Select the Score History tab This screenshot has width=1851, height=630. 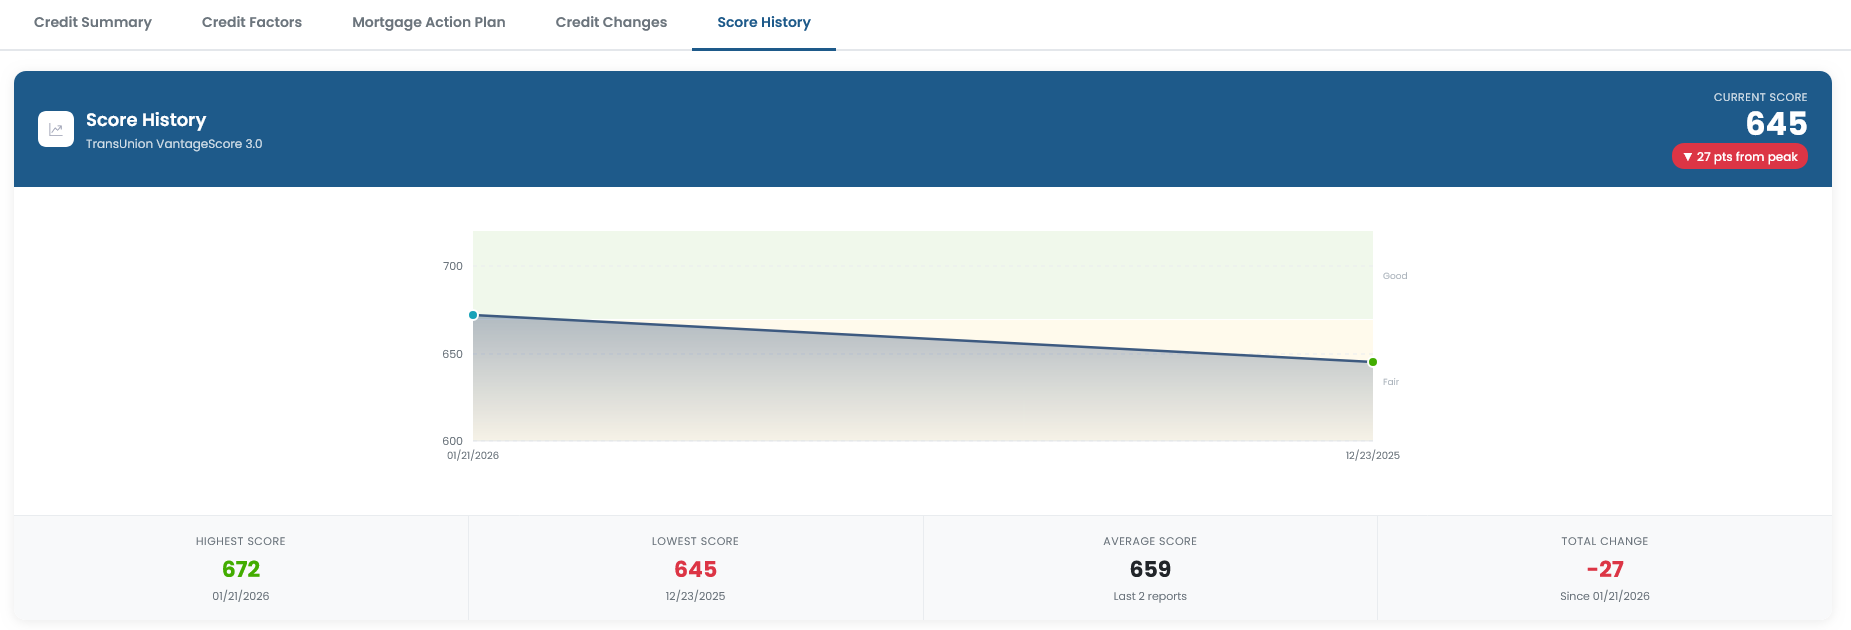(763, 21)
